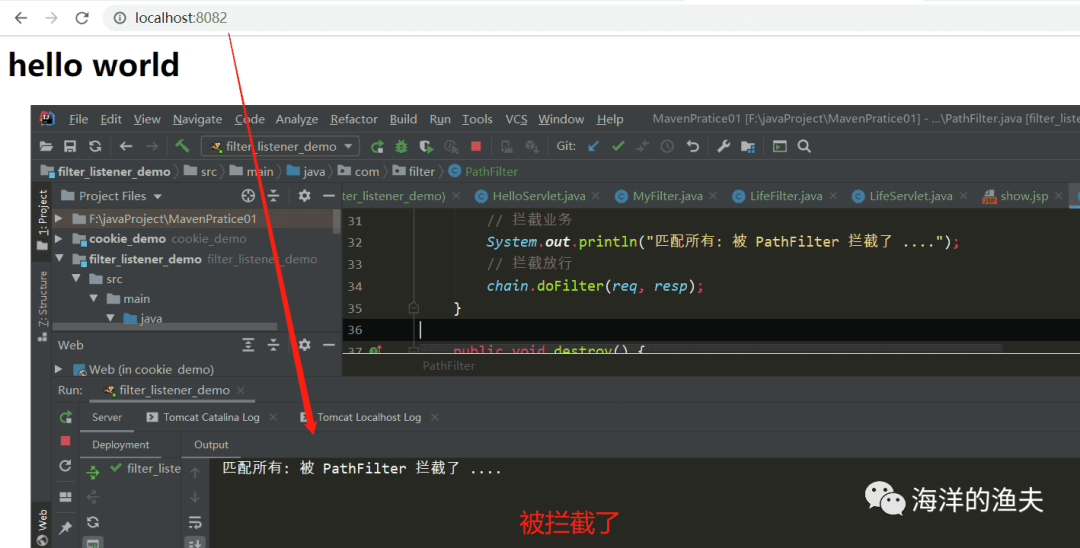Open Project Structure icon
This screenshot has height=548, width=1080.
coord(748,146)
